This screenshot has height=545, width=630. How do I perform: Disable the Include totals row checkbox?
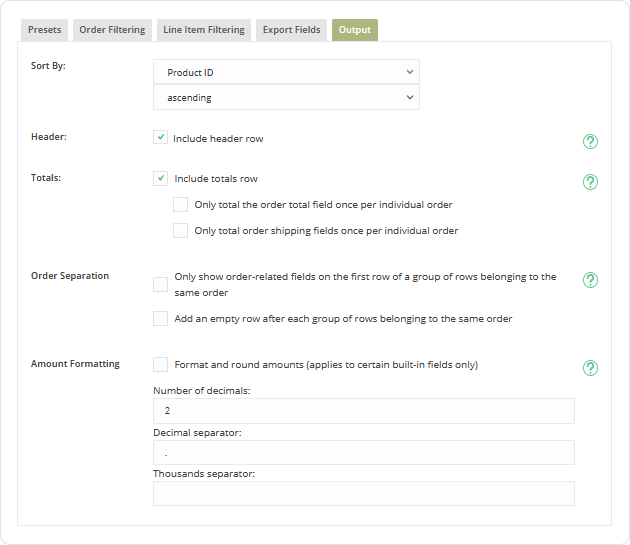coord(160,178)
